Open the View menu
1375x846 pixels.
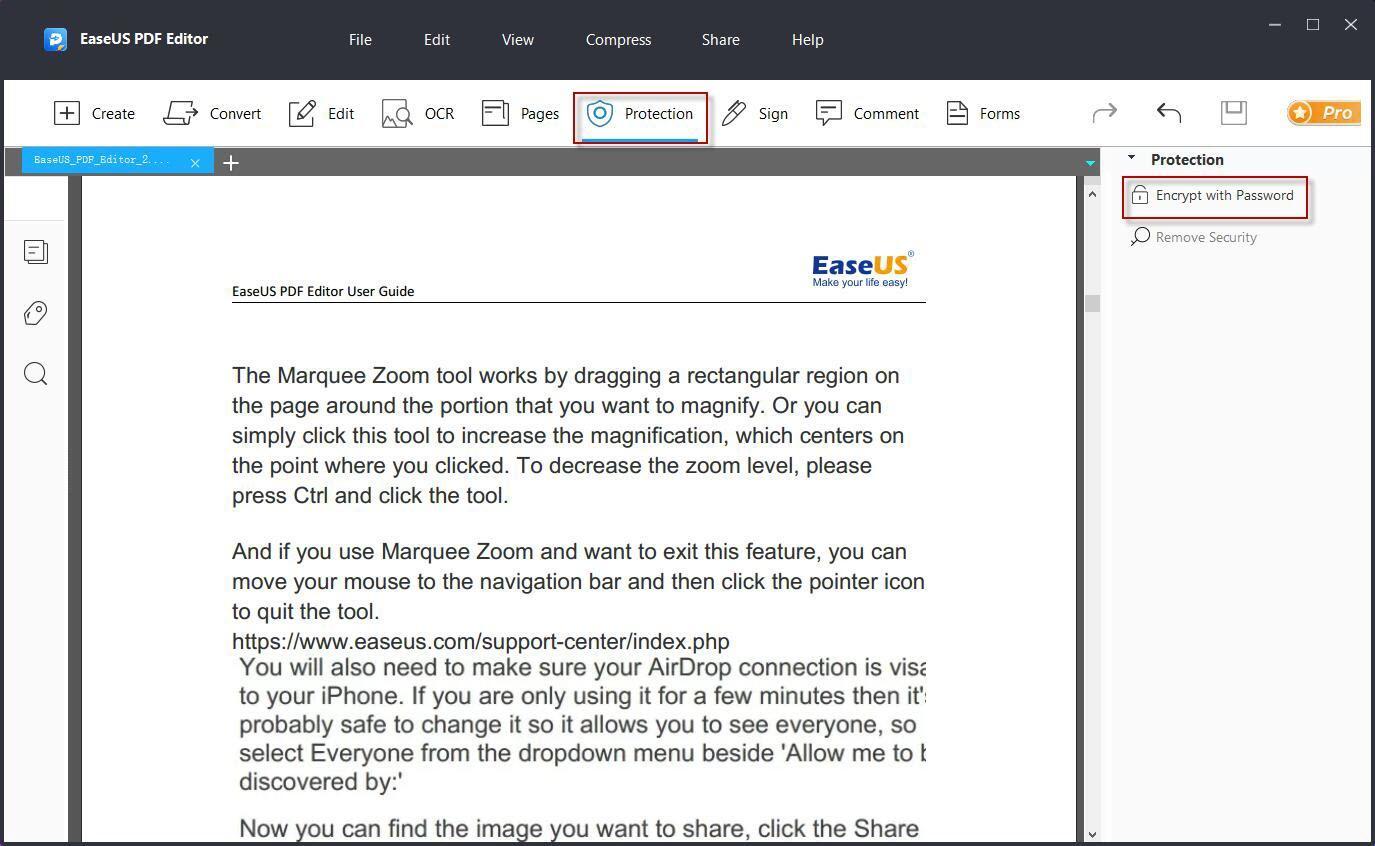(x=518, y=40)
